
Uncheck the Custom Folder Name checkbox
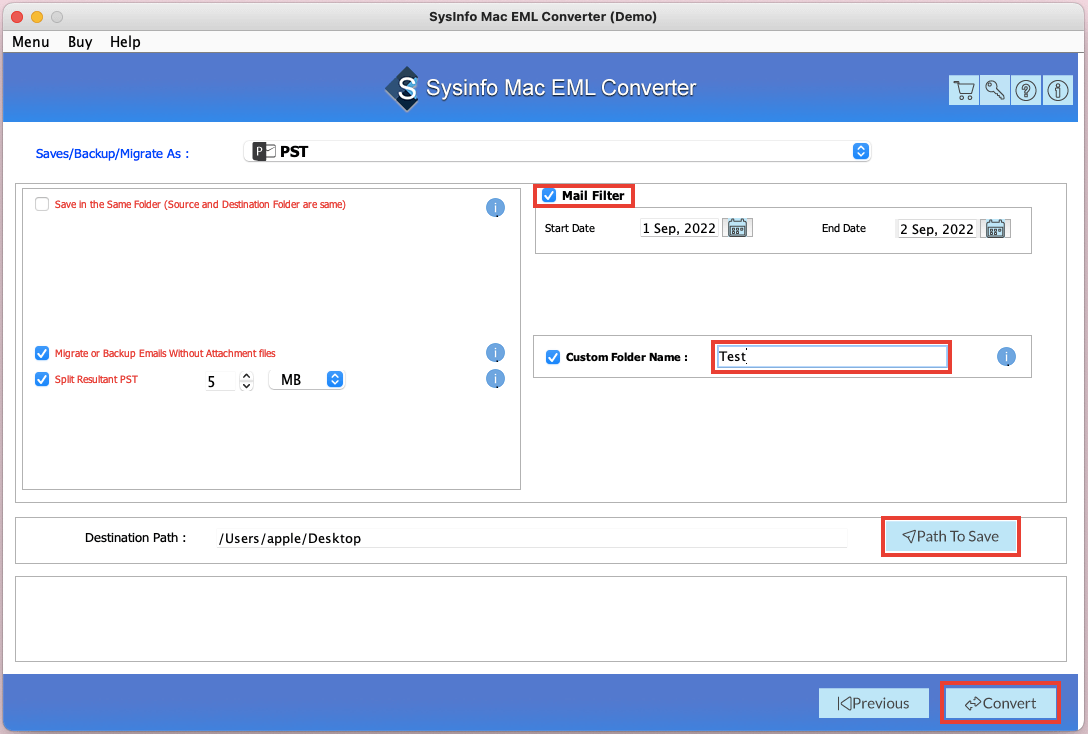click(x=553, y=357)
